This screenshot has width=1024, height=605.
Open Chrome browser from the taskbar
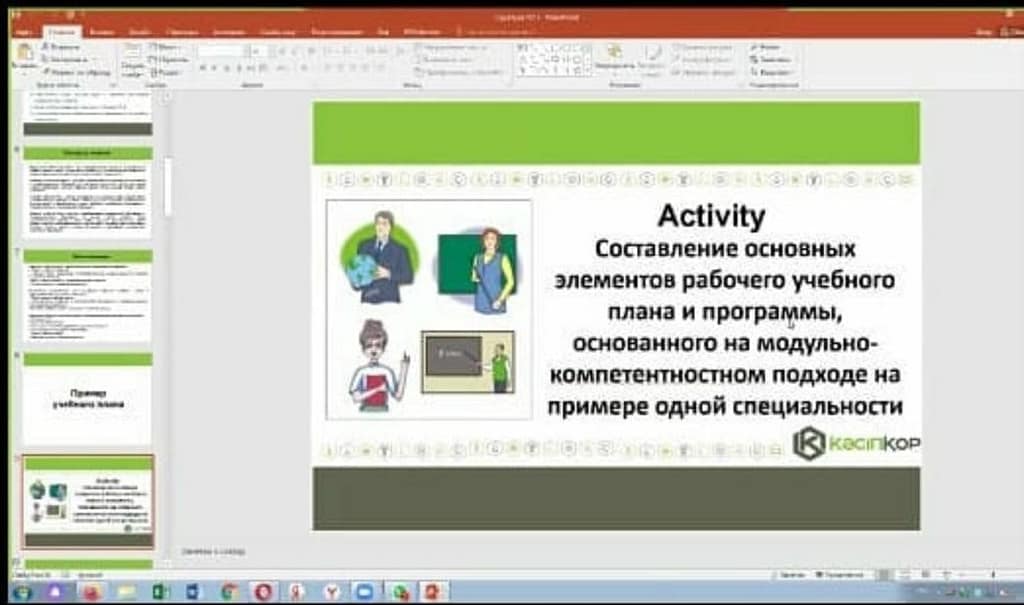(229, 592)
